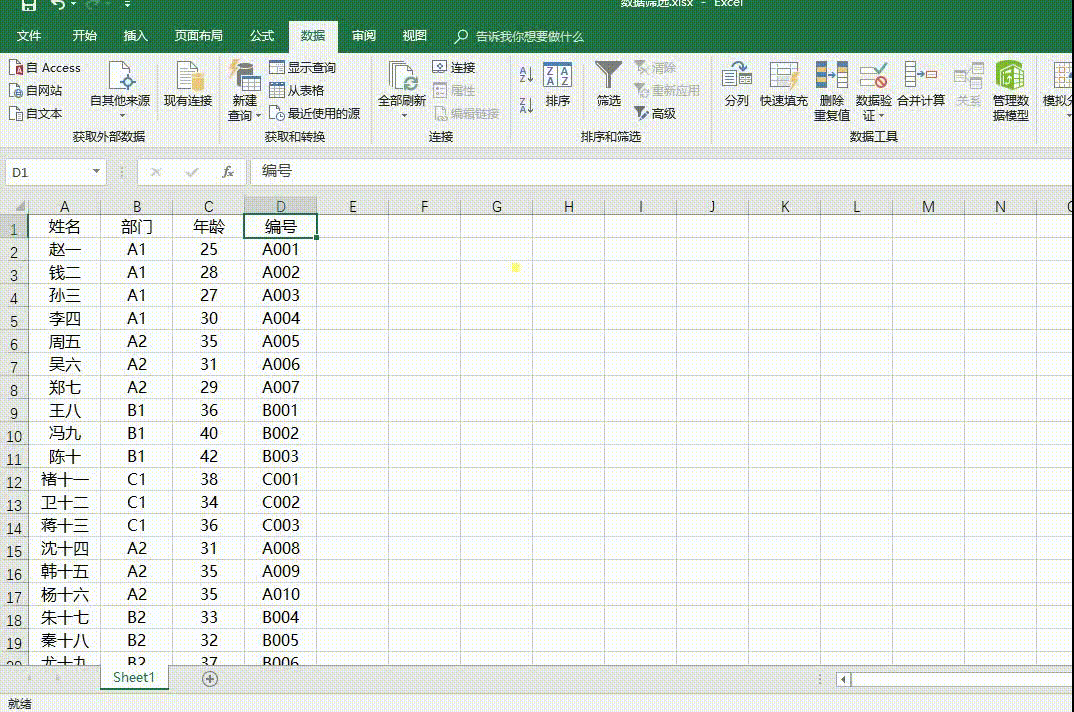Click the Tell me search box
The image size is (1074, 712).
529,37
